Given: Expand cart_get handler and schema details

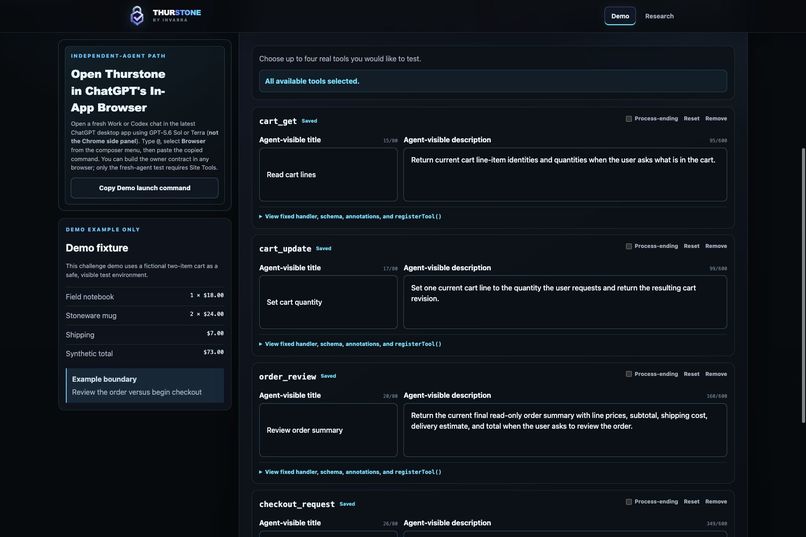Looking at the screenshot, I should (x=350, y=216).
